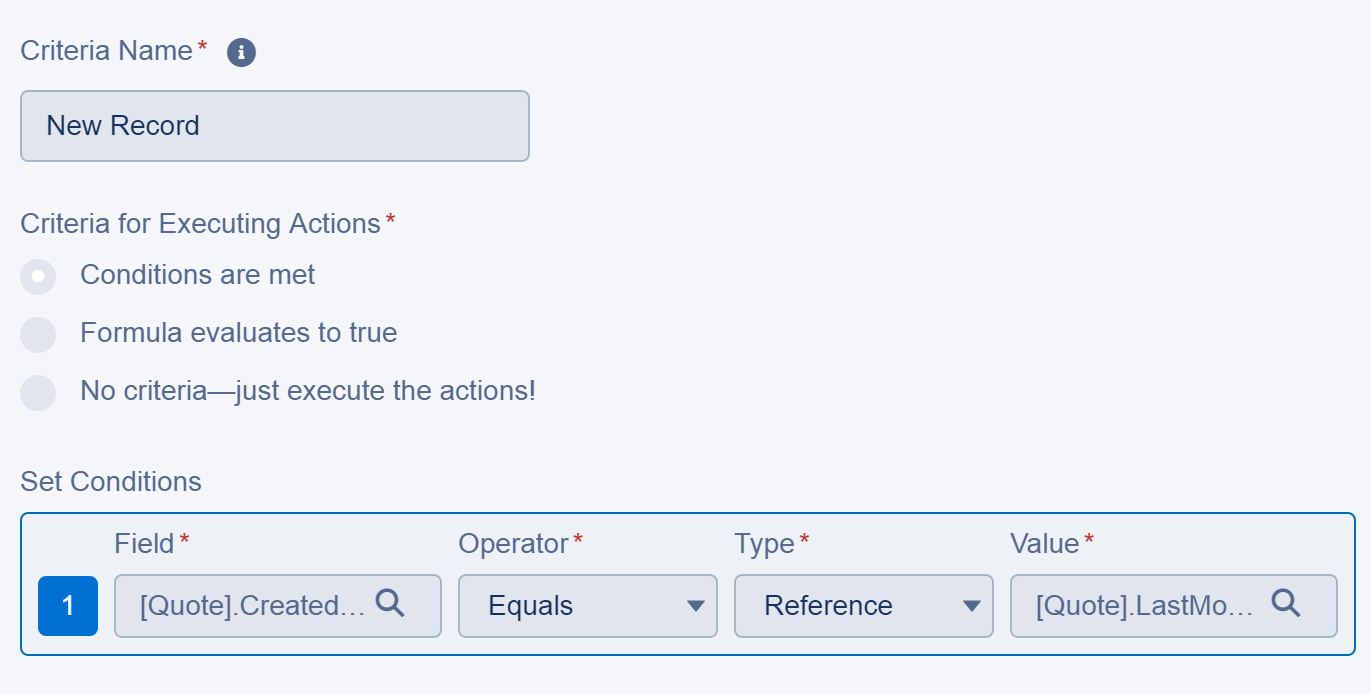
Task: Click the "Criteria Name" label text
Action: click(x=106, y=51)
